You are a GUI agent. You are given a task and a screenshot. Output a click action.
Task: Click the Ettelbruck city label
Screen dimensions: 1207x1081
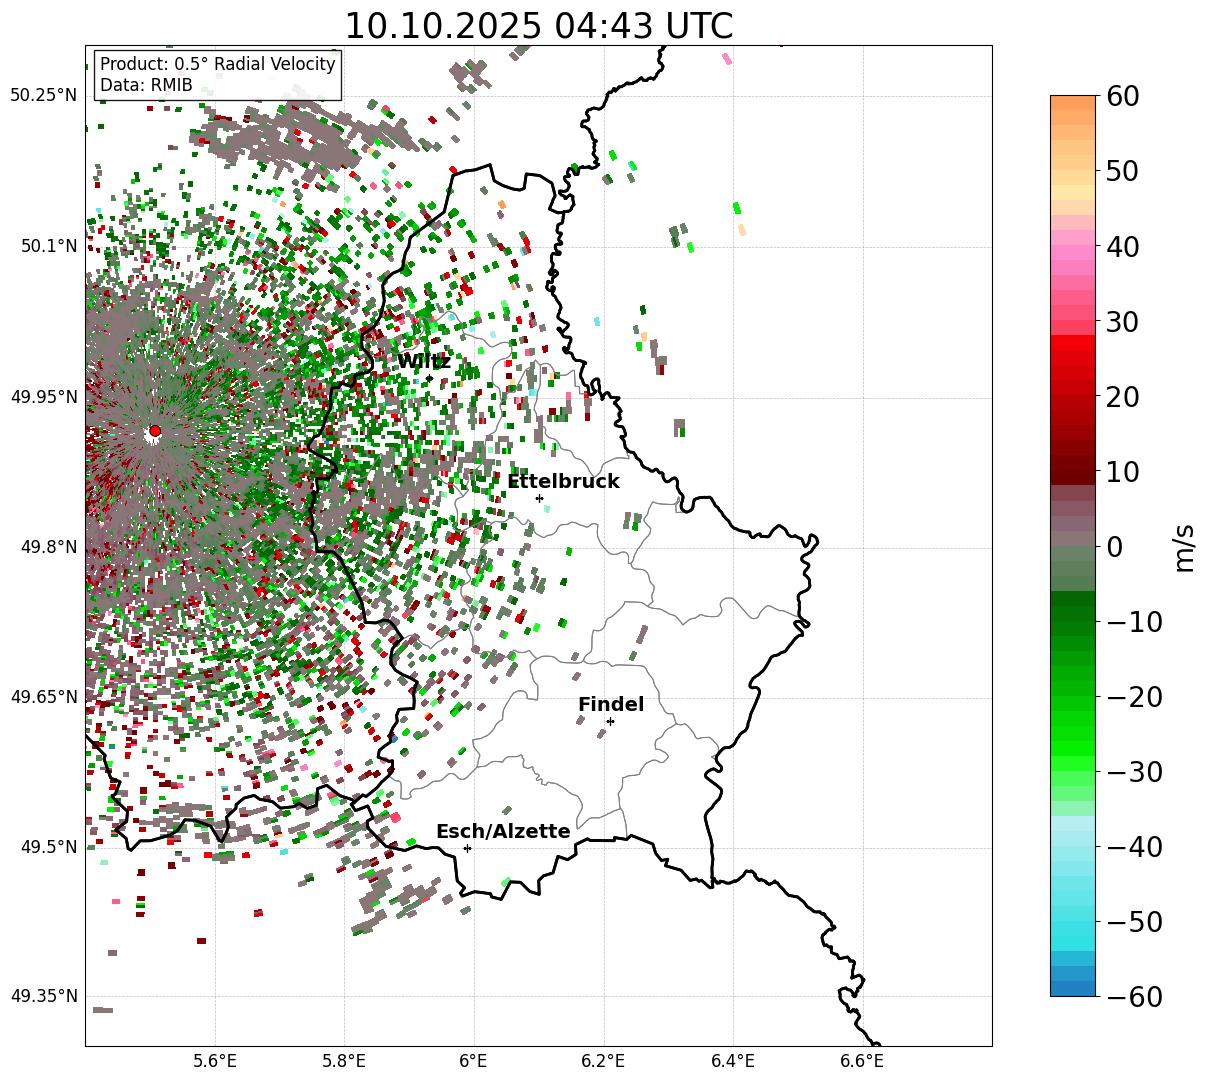(563, 482)
